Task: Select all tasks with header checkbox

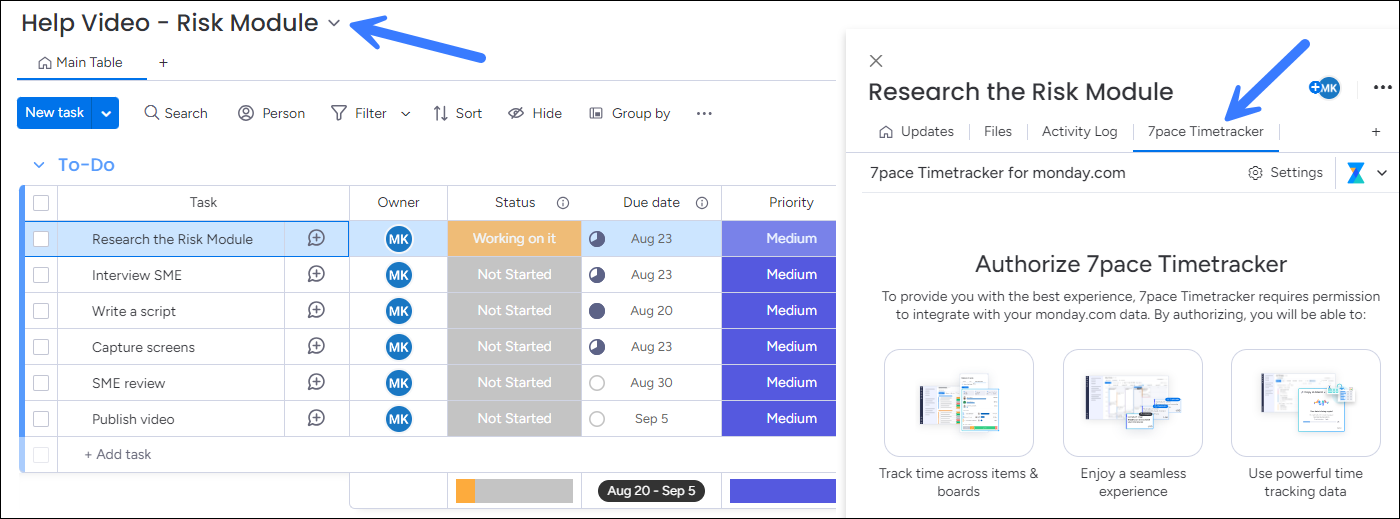Action: point(41,203)
